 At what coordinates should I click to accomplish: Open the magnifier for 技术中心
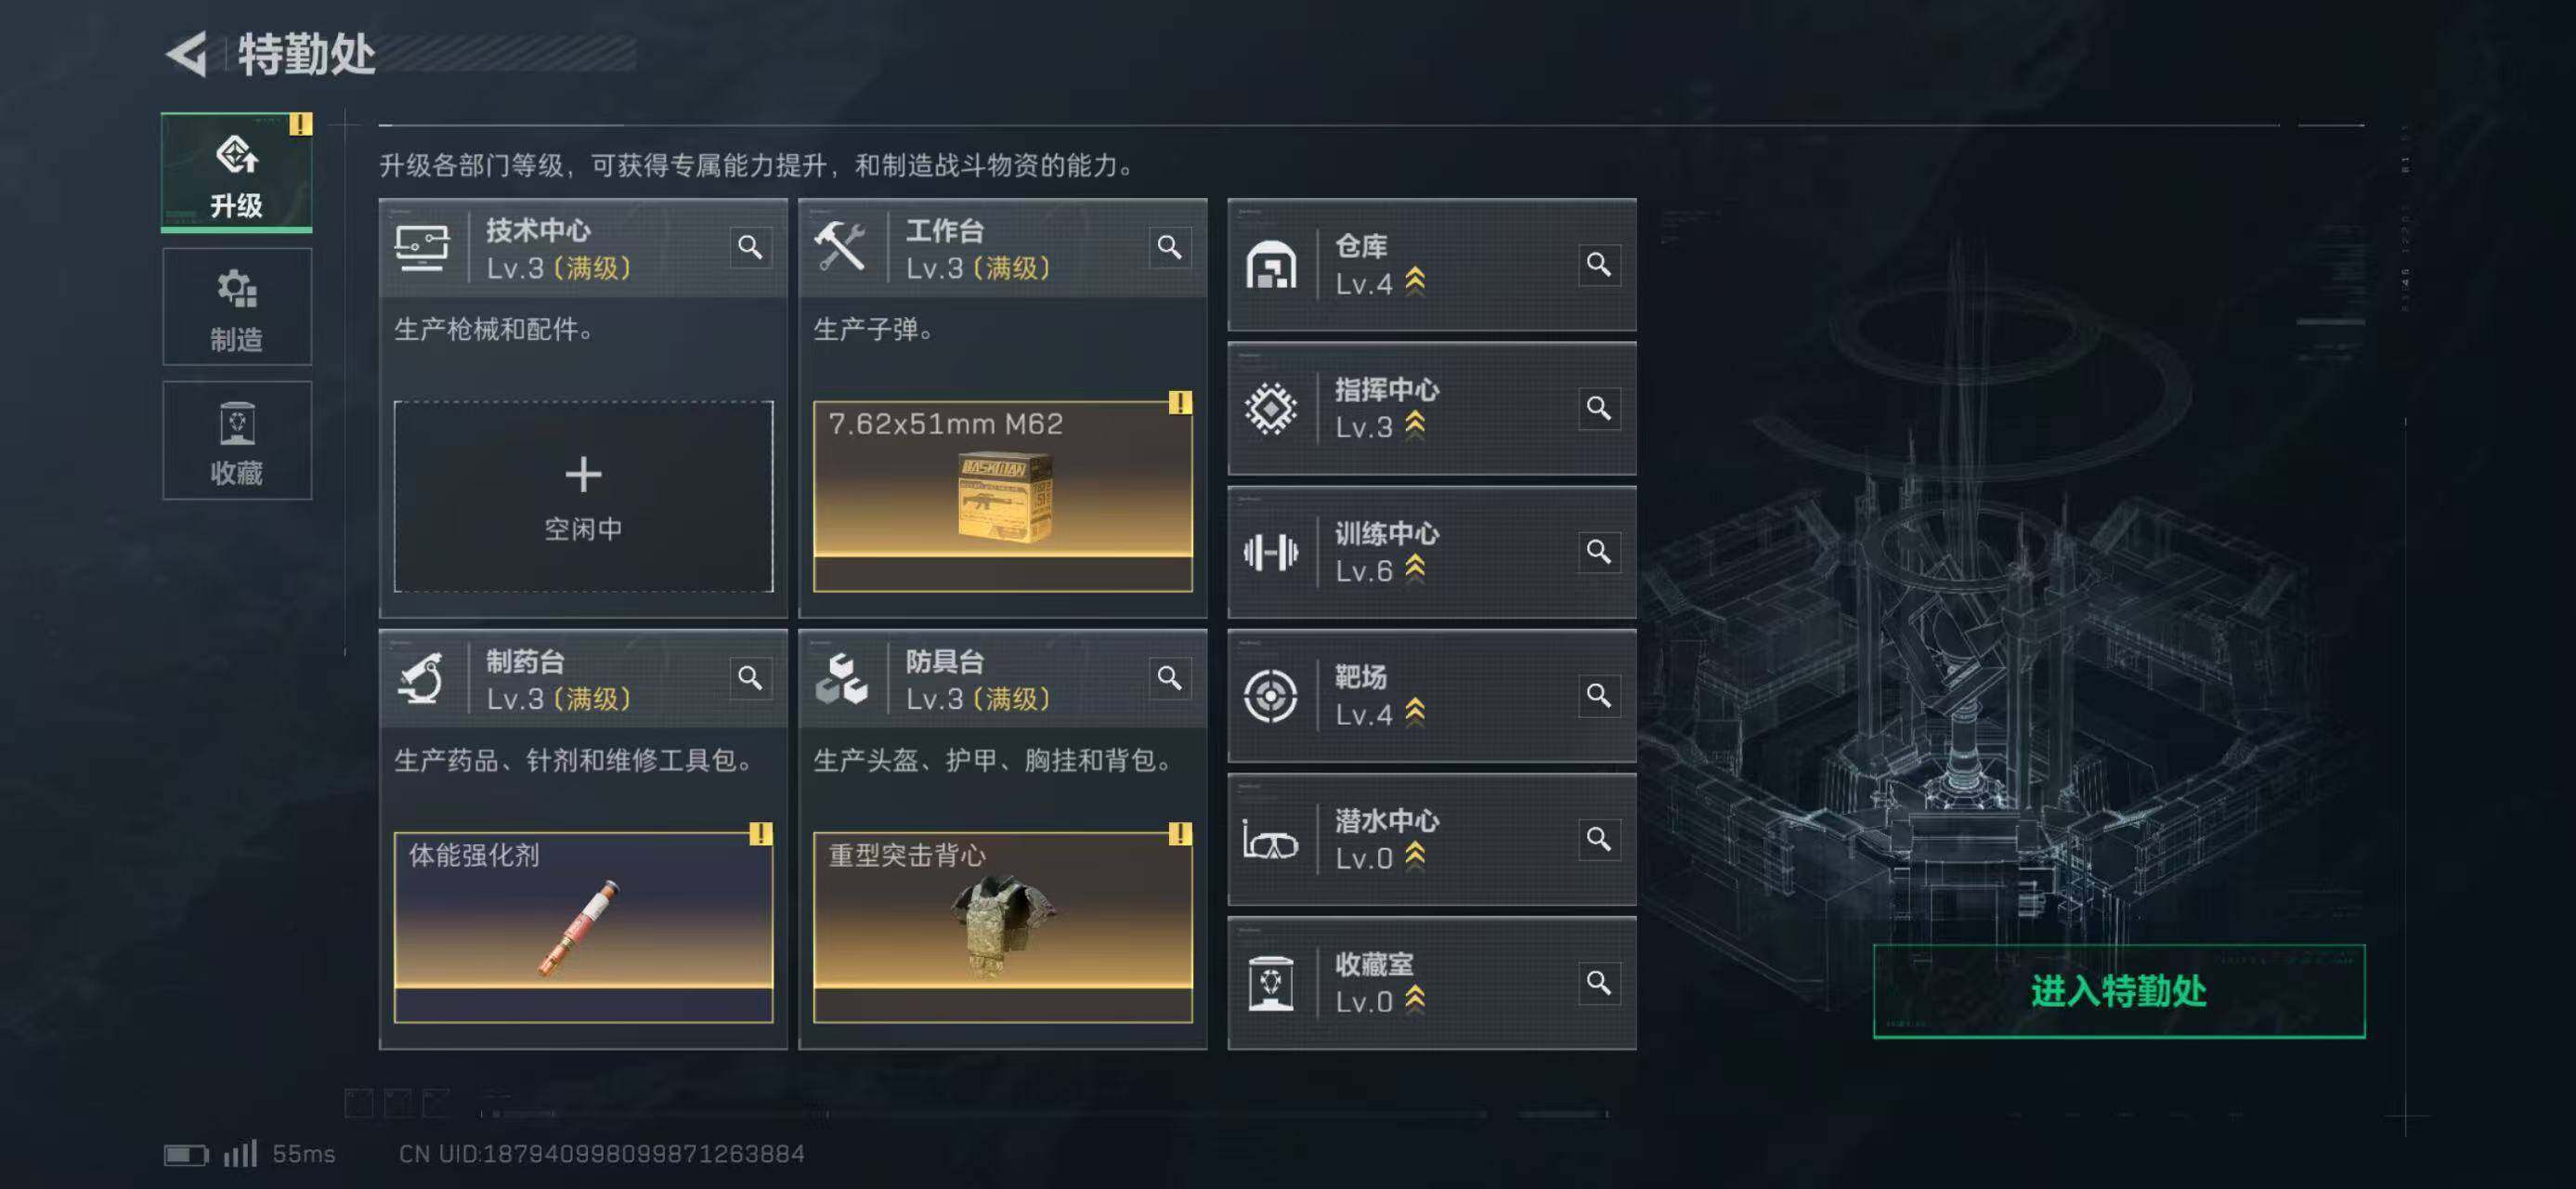tap(750, 247)
